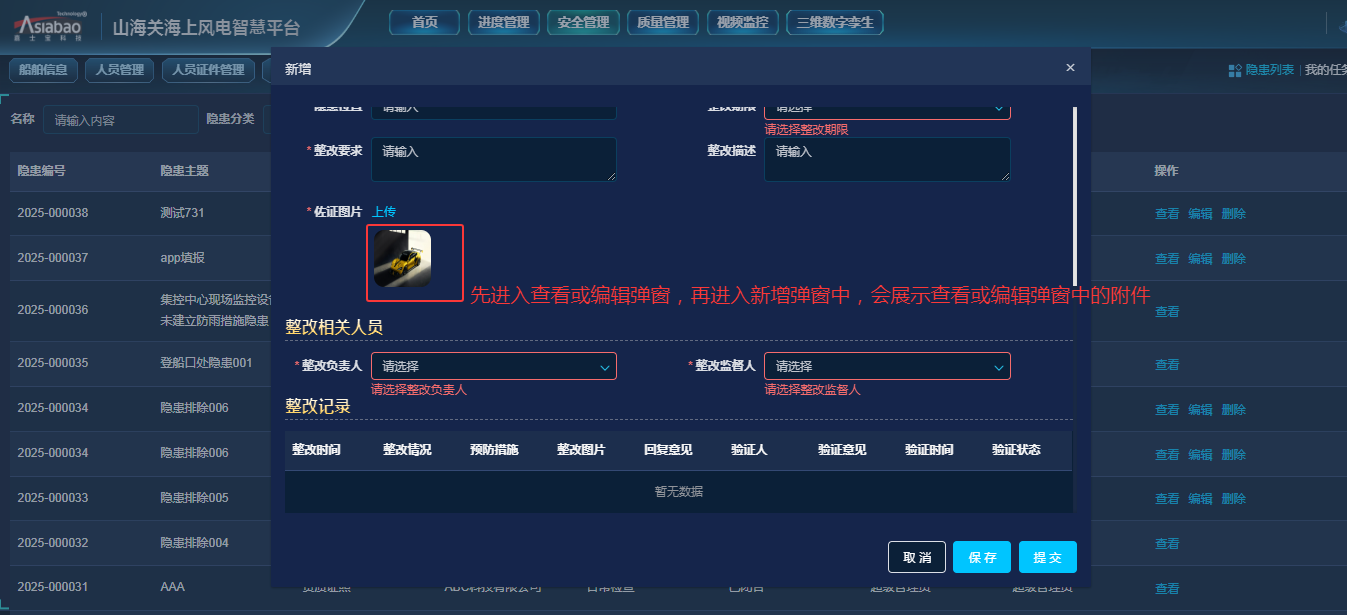The width and height of the screenshot is (1347, 615).
Task: Select the 人员管理 sub-tab
Action: pos(120,70)
